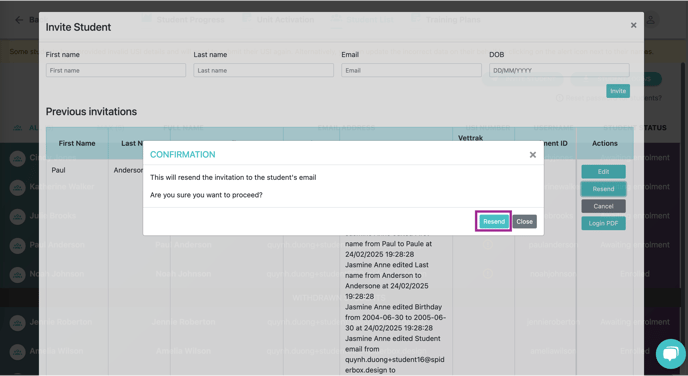Click the Invite button
Viewport: 688px width, 376px height.
point(618,91)
